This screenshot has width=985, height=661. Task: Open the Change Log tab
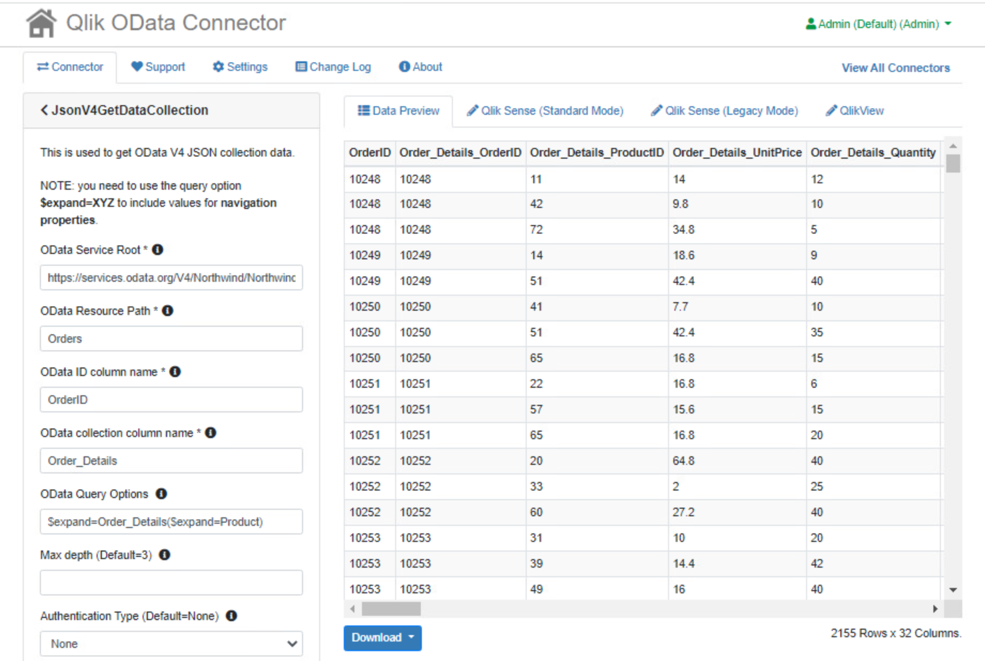point(333,67)
